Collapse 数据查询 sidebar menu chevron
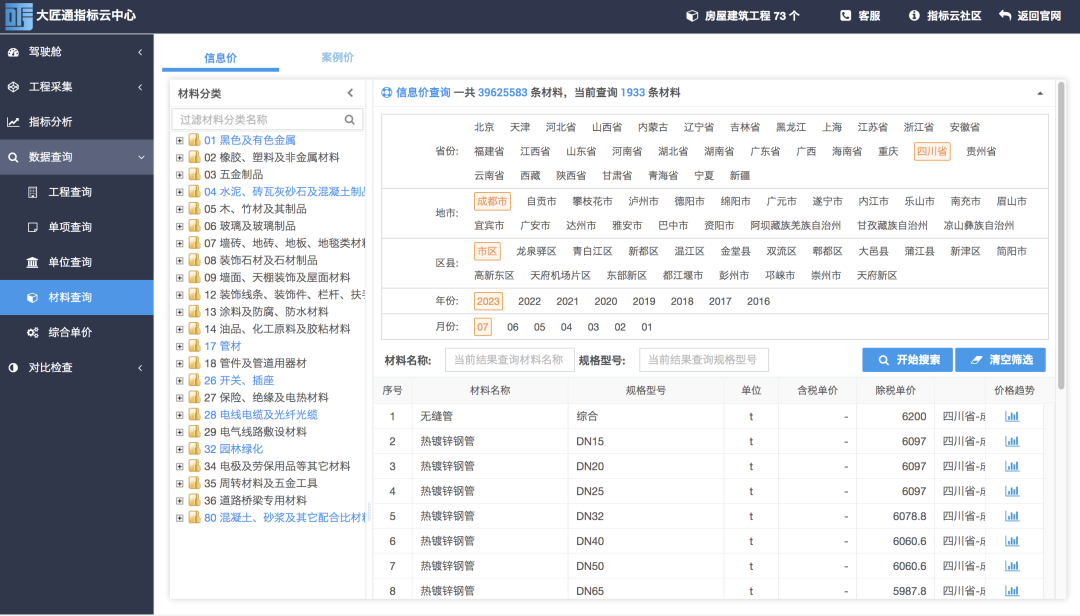The width and height of the screenshot is (1080, 616). [141, 157]
